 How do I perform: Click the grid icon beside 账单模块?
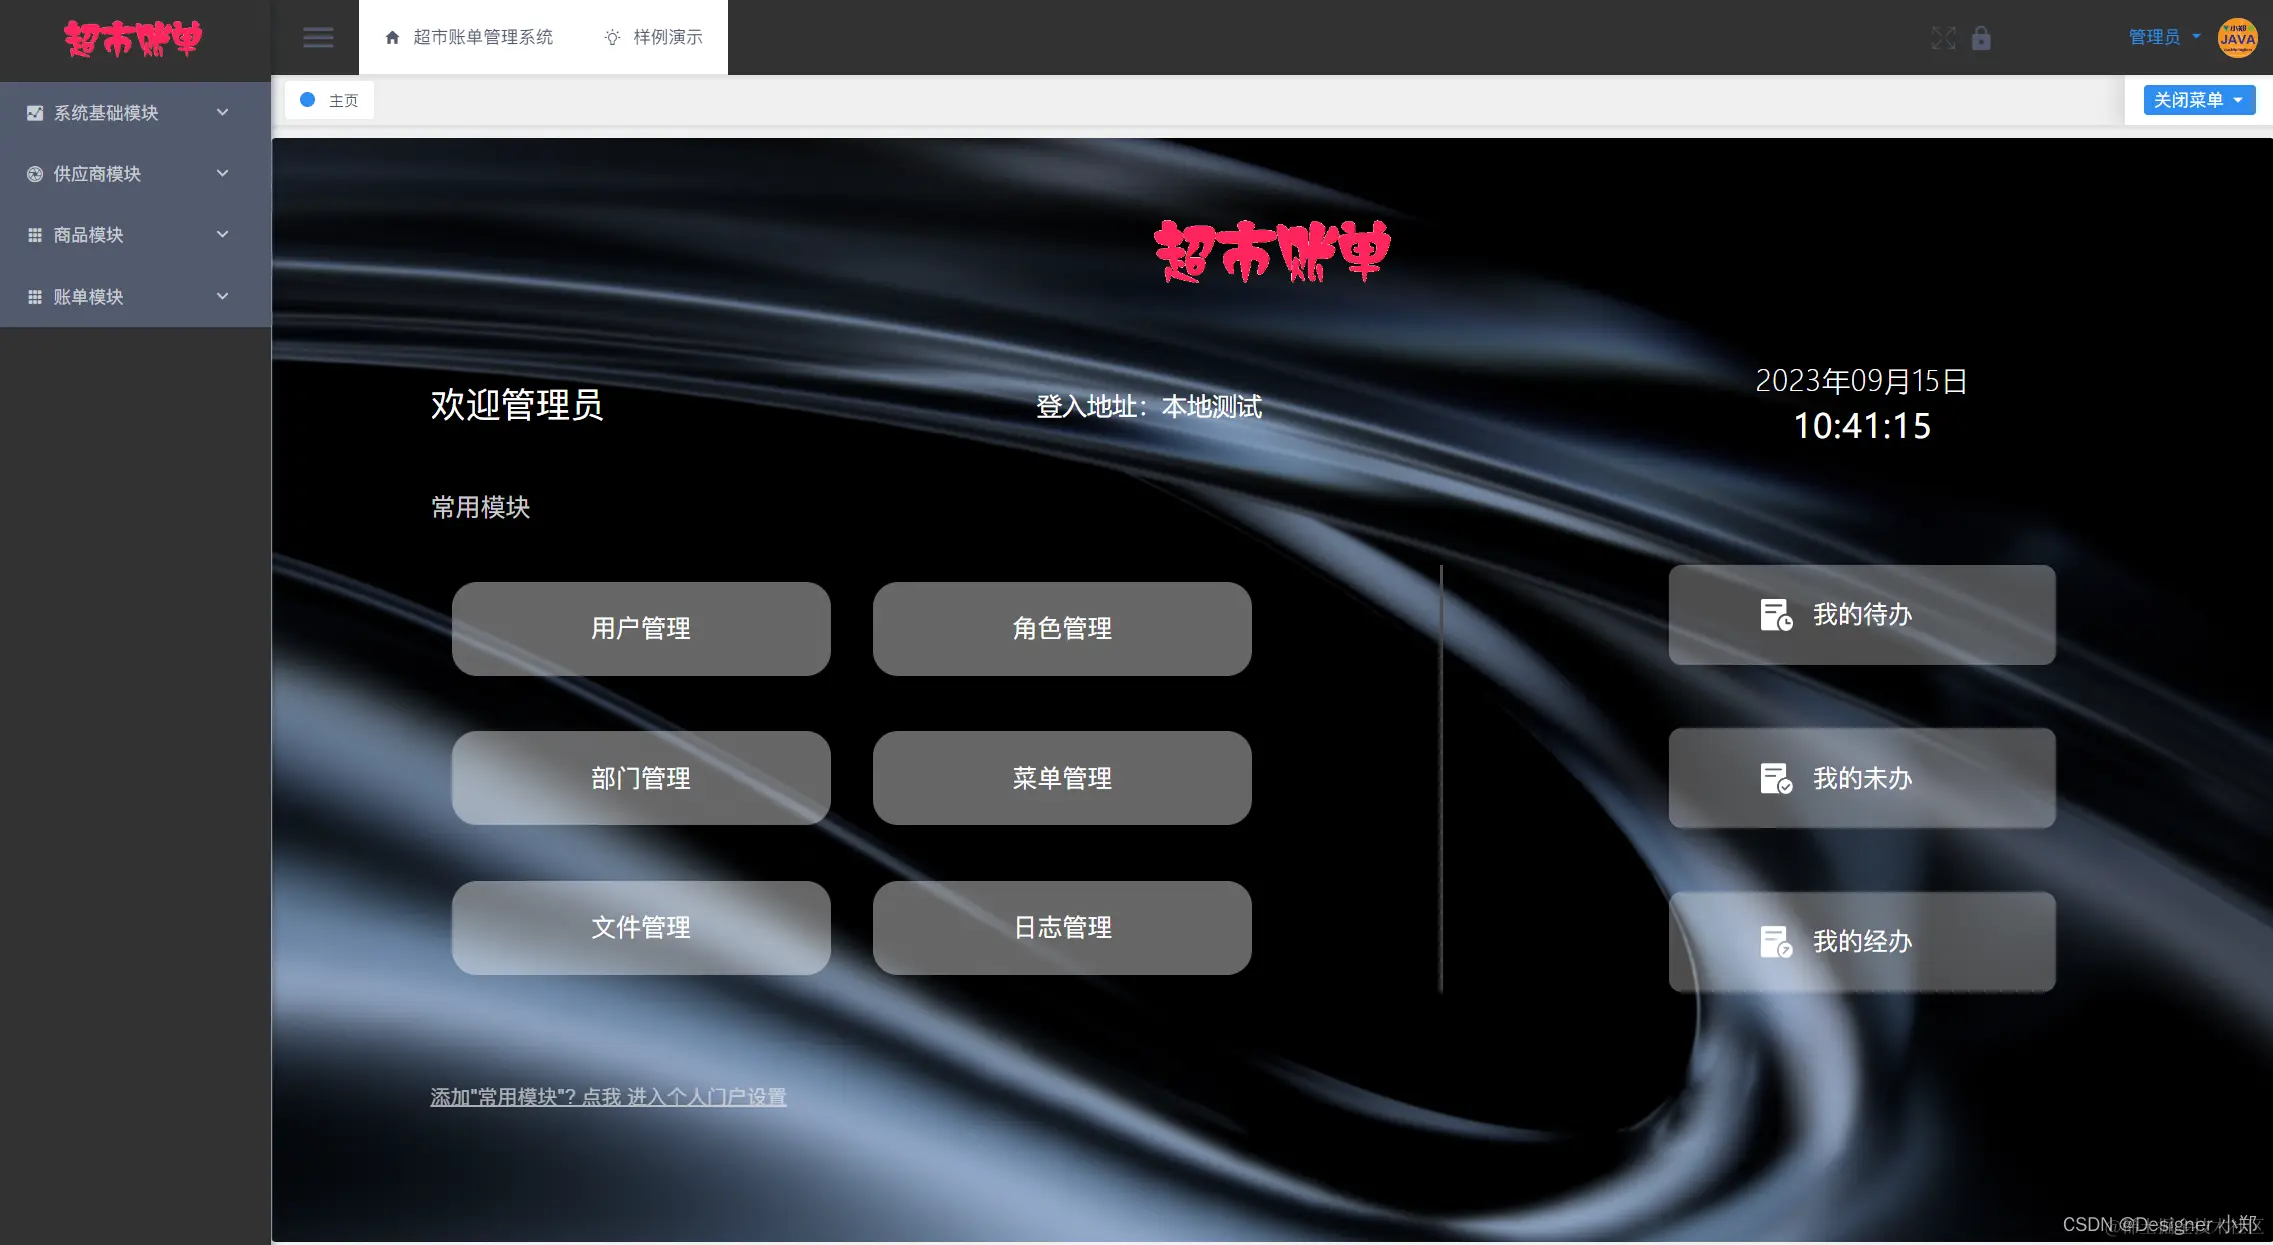tap(34, 296)
